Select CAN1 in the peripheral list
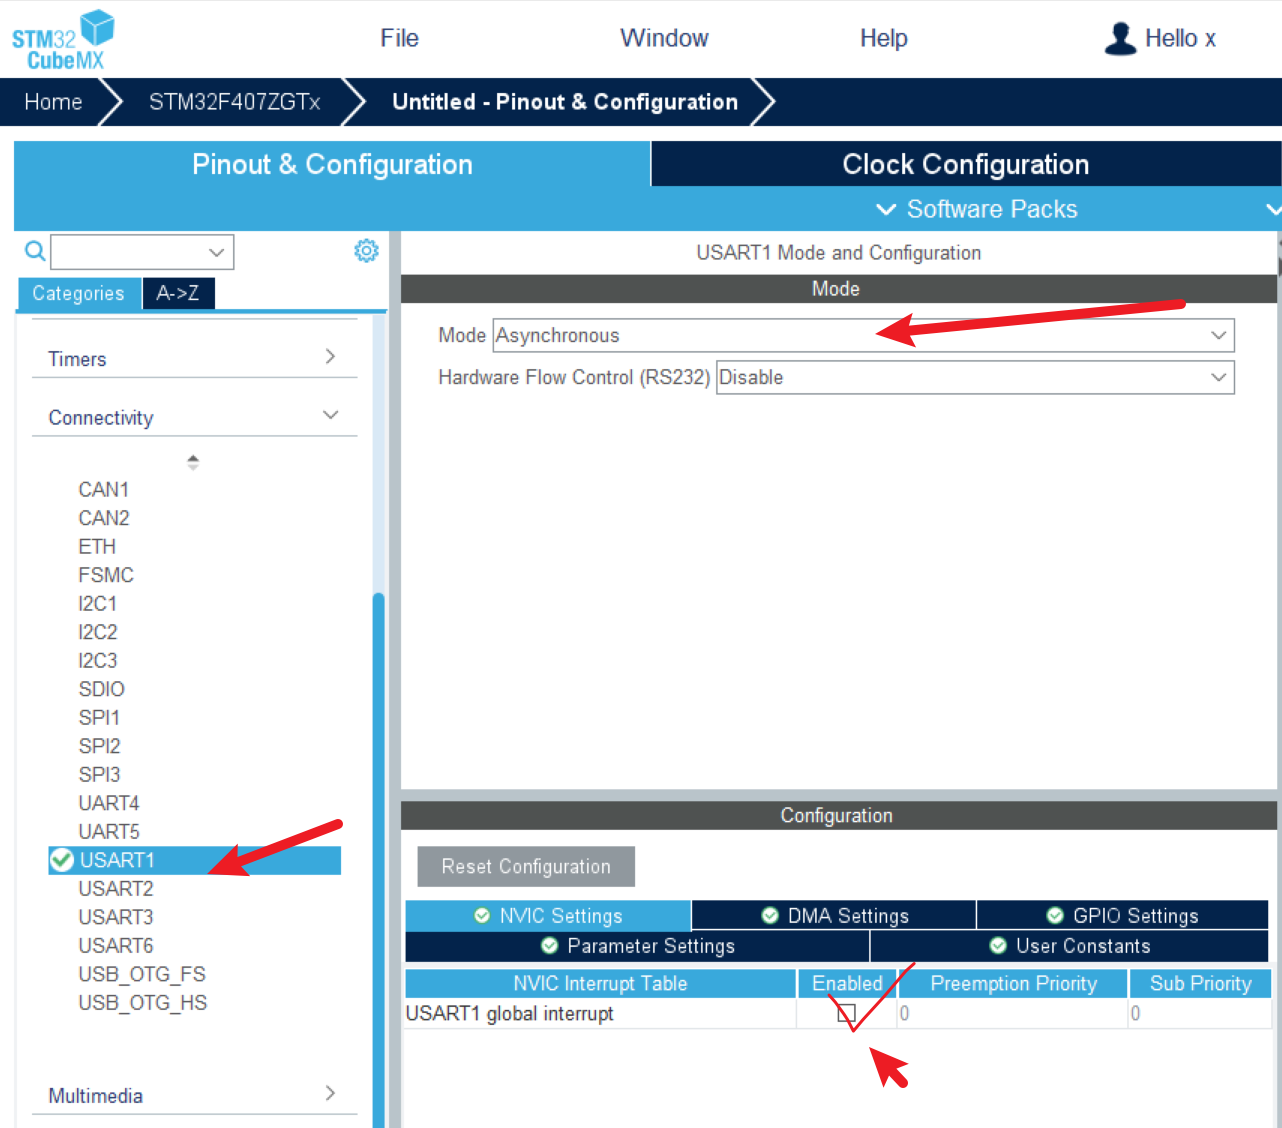1282x1128 pixels. click(x=104, y=489)
